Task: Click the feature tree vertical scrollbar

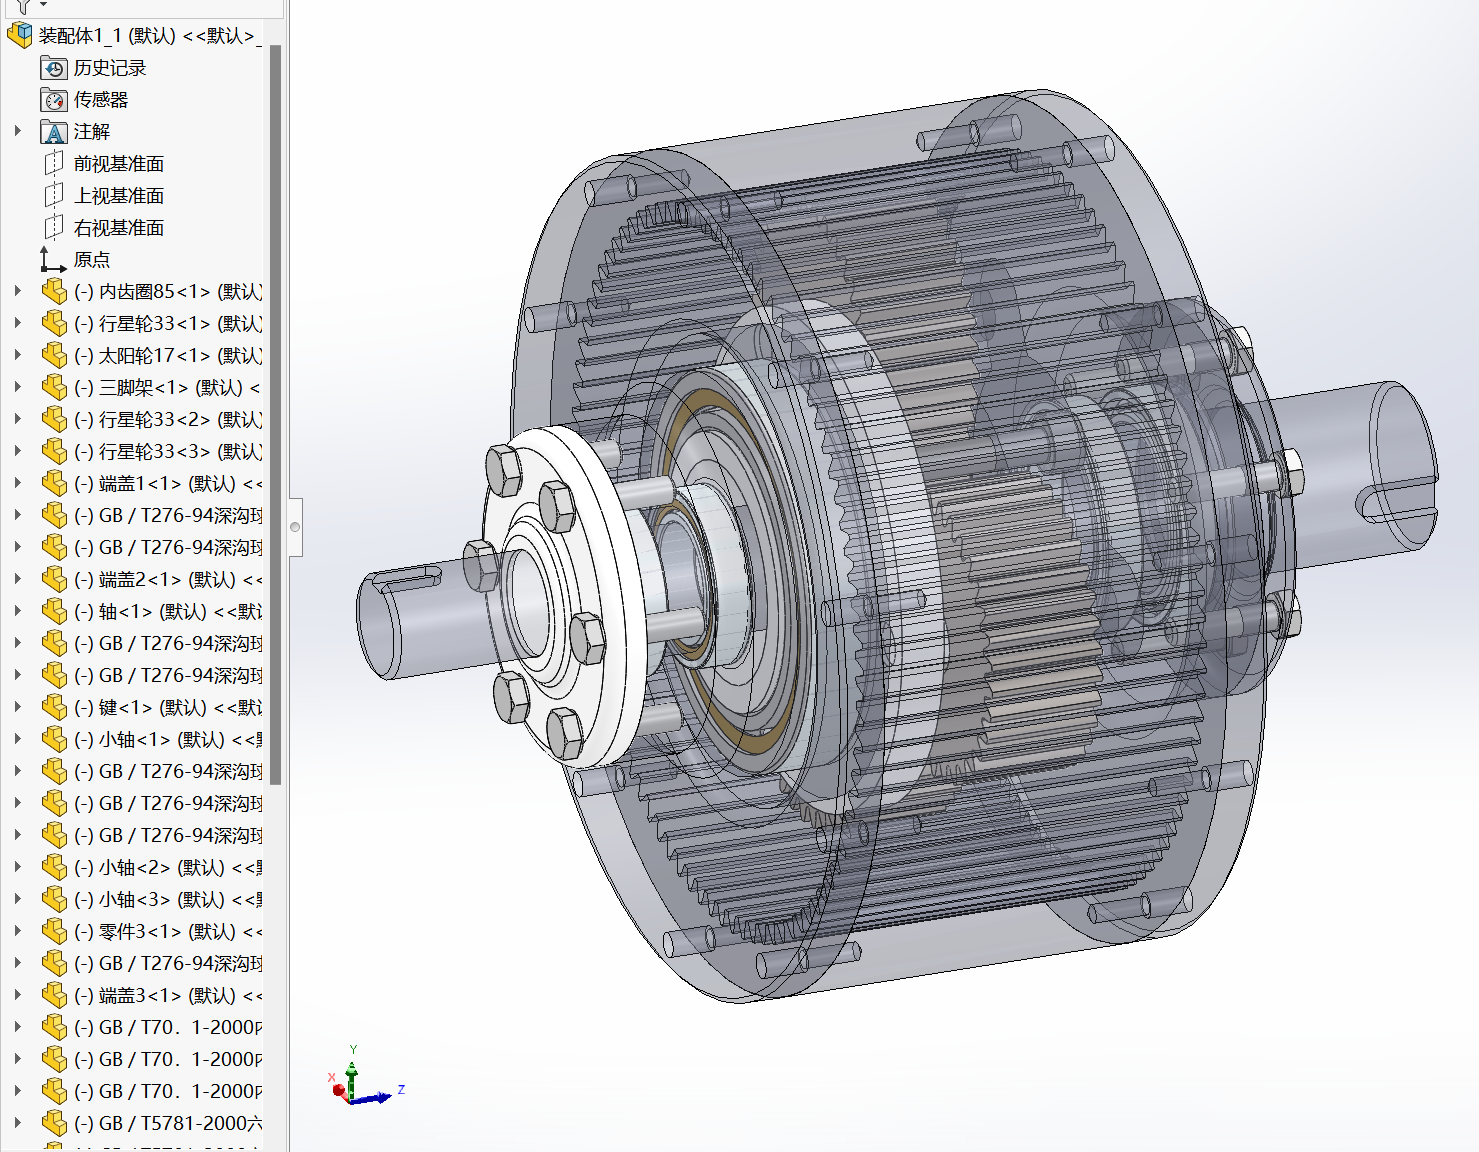Action: pyautogui.click(x=276, y=400)
